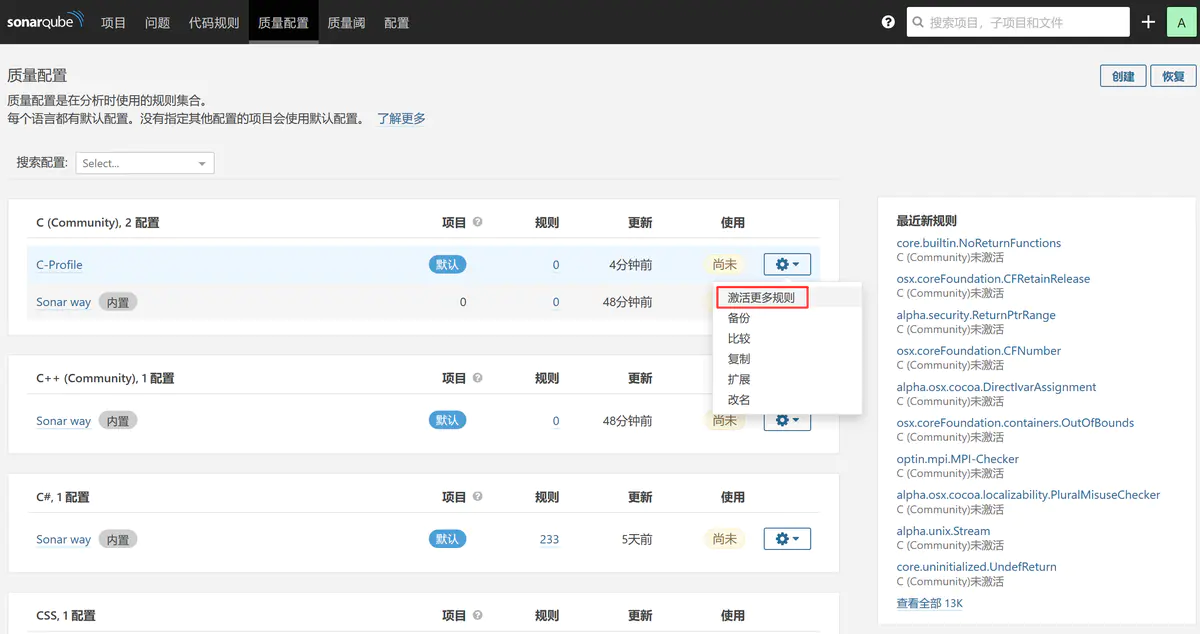The width and height of the screenshot is (1200, 634).
Task: Click rules count 0 for C++ Sonar way
Action: click(556, 421)
